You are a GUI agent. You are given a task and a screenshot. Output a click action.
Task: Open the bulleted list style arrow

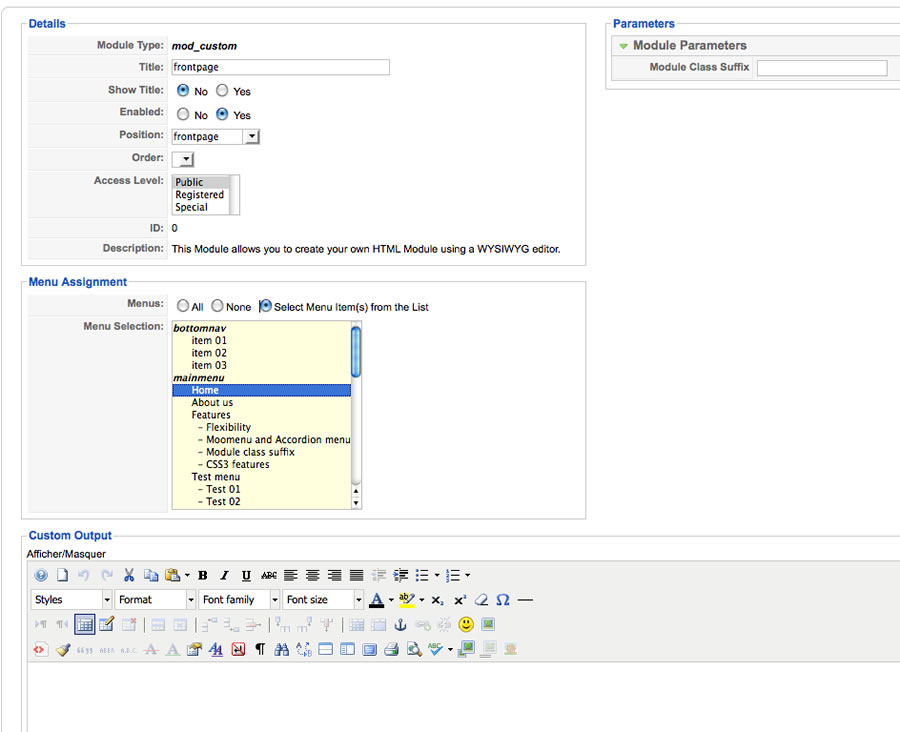(x=437, y=575)
